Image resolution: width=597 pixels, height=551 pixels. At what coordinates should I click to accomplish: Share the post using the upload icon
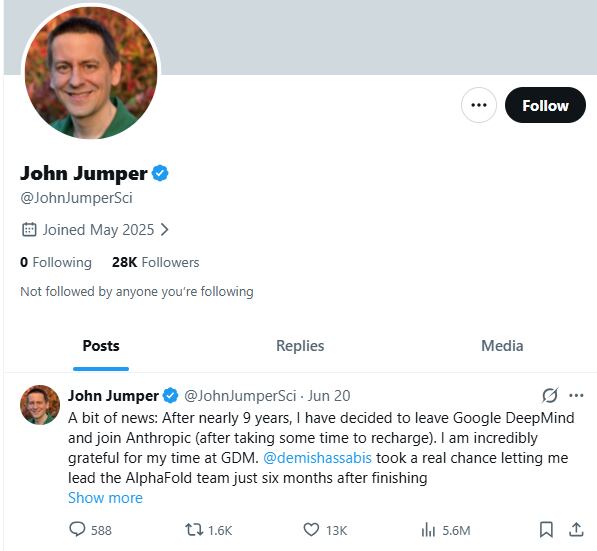(x=576, y=530)
